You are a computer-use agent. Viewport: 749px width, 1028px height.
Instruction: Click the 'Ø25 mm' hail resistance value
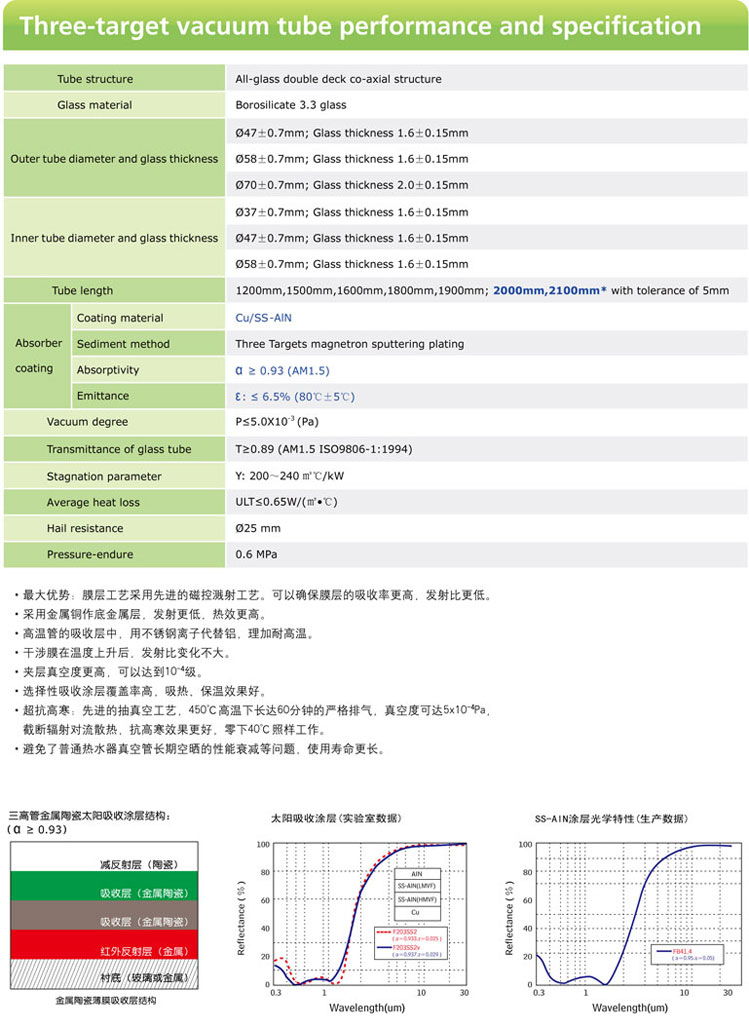(x=258, y=528)
